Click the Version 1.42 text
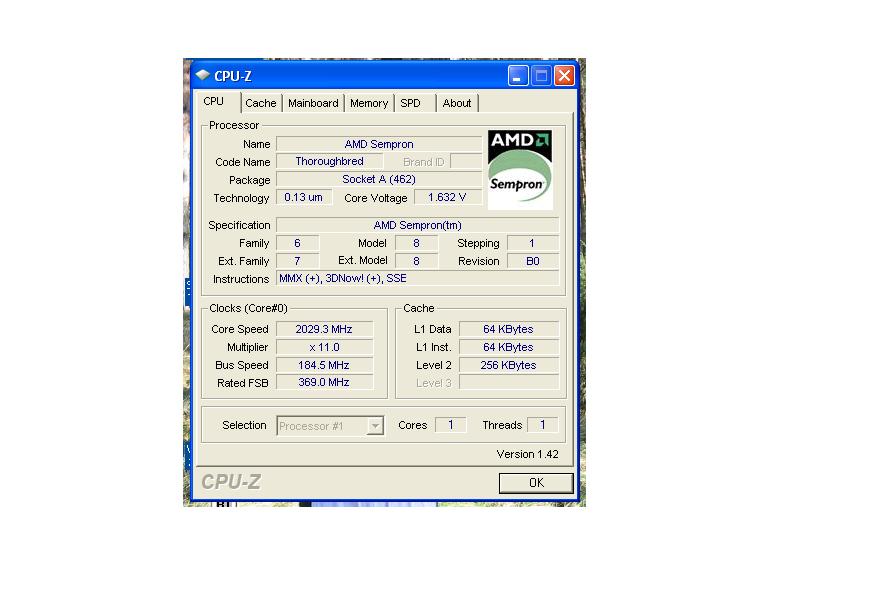The width and height of the screenshot is (894, 591). [x=527, y=454]
